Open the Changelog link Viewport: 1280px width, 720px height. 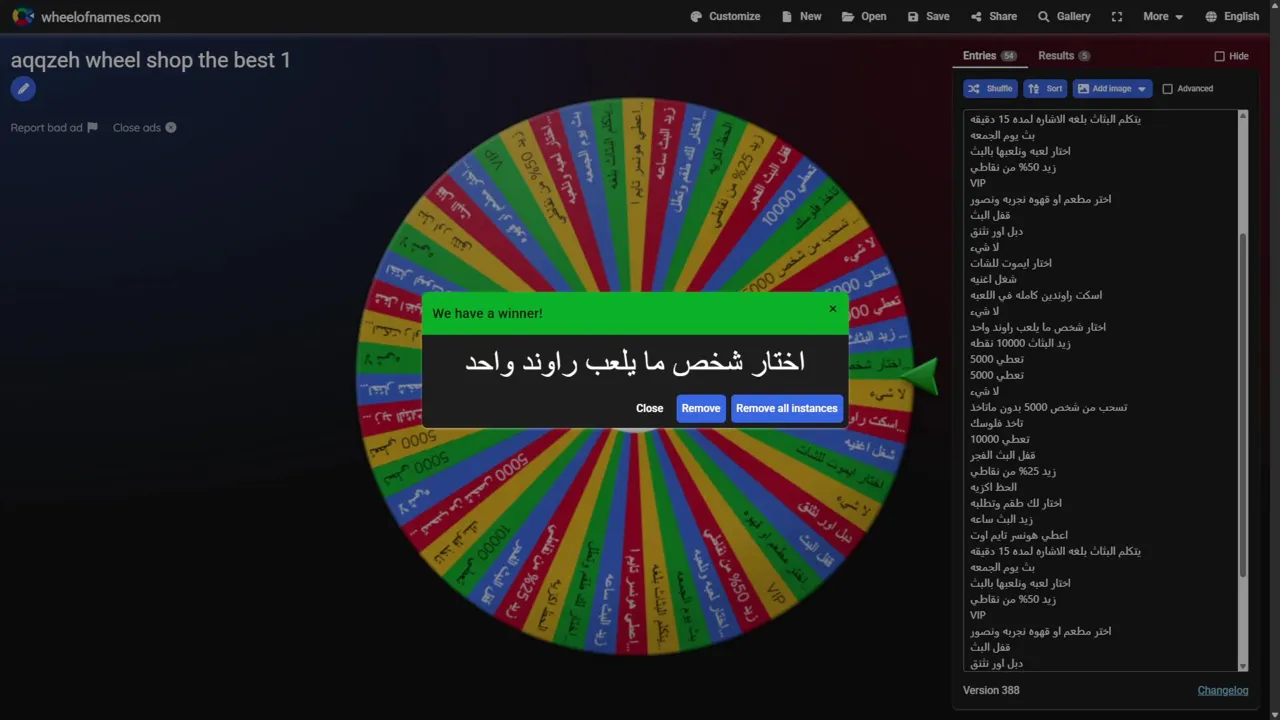pyautogui.click(x=1223, y=690)
